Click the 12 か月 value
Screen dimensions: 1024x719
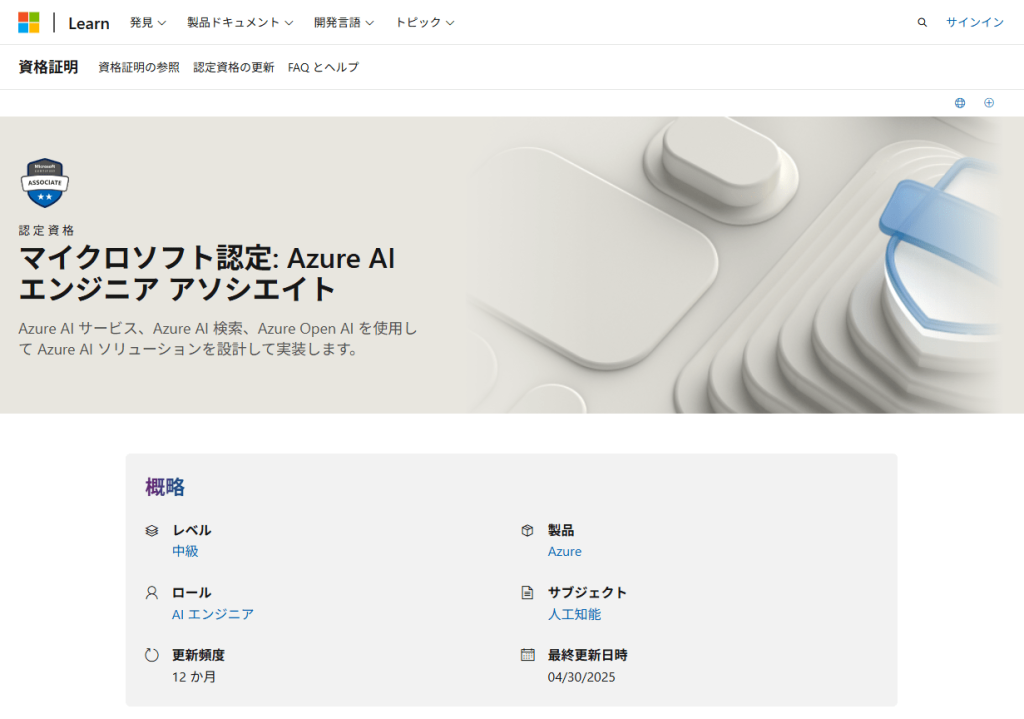tap(194, 677)
